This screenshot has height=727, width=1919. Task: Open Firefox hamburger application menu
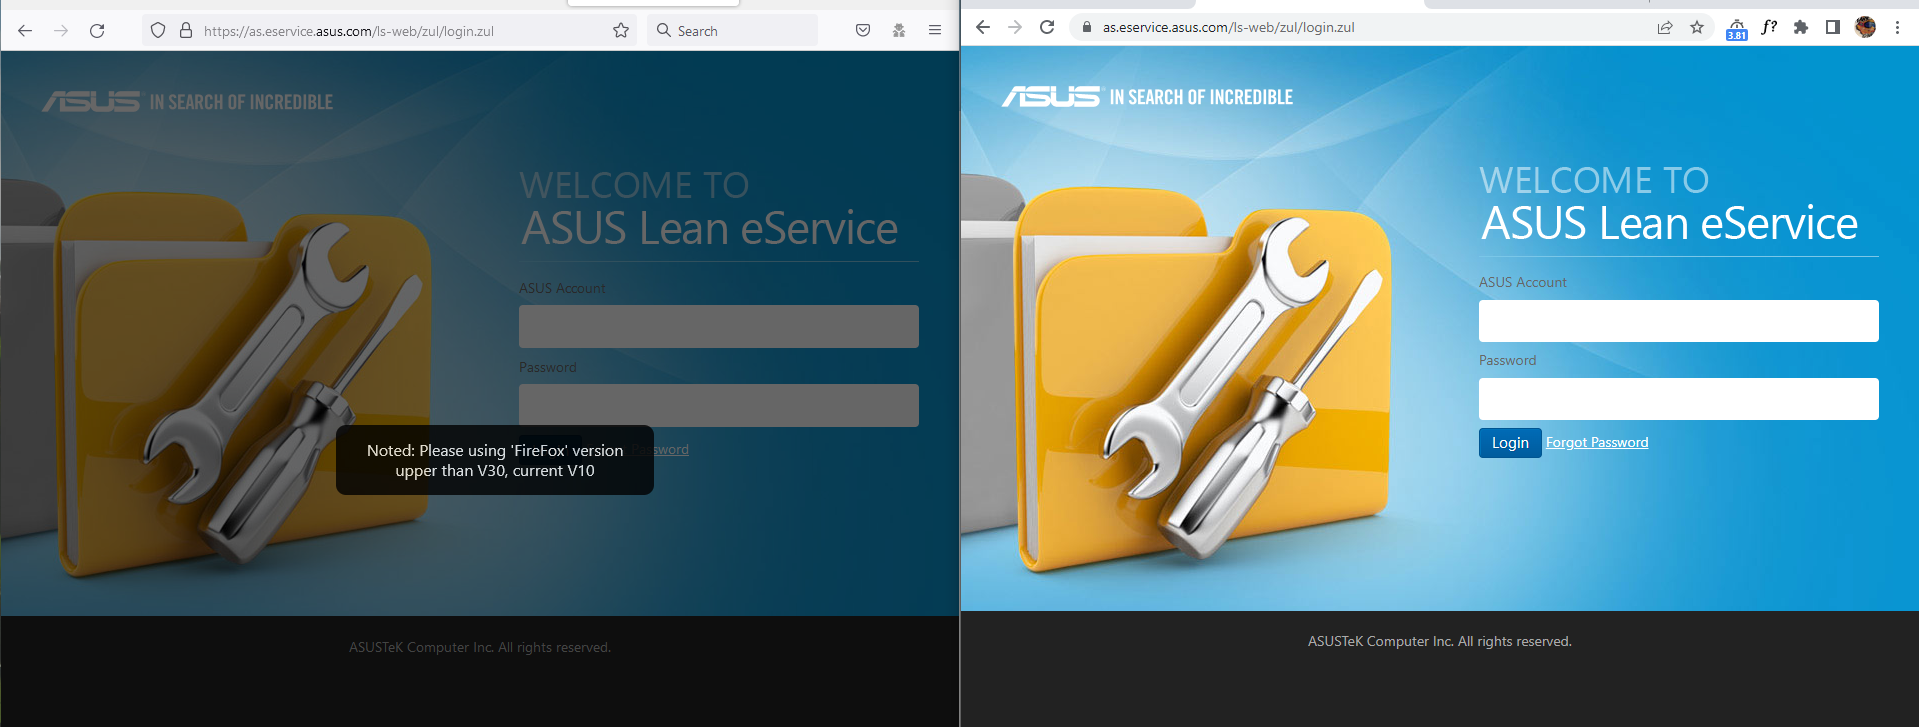(935, 31)
